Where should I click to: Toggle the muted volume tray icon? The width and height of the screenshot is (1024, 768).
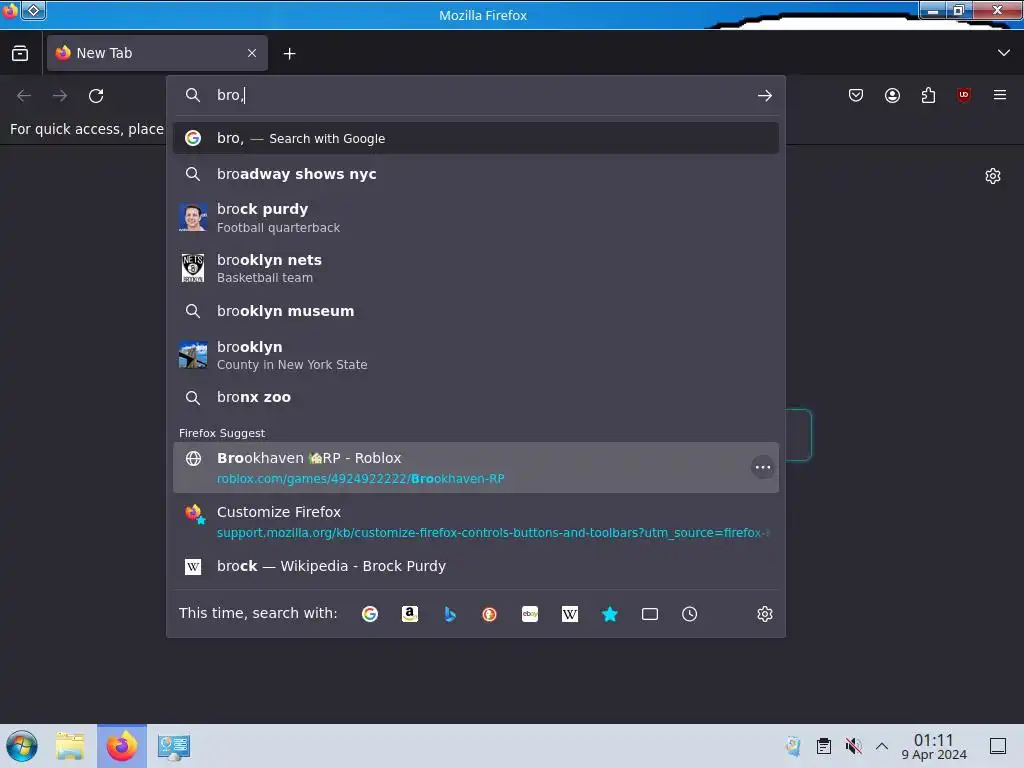point(853,745)
